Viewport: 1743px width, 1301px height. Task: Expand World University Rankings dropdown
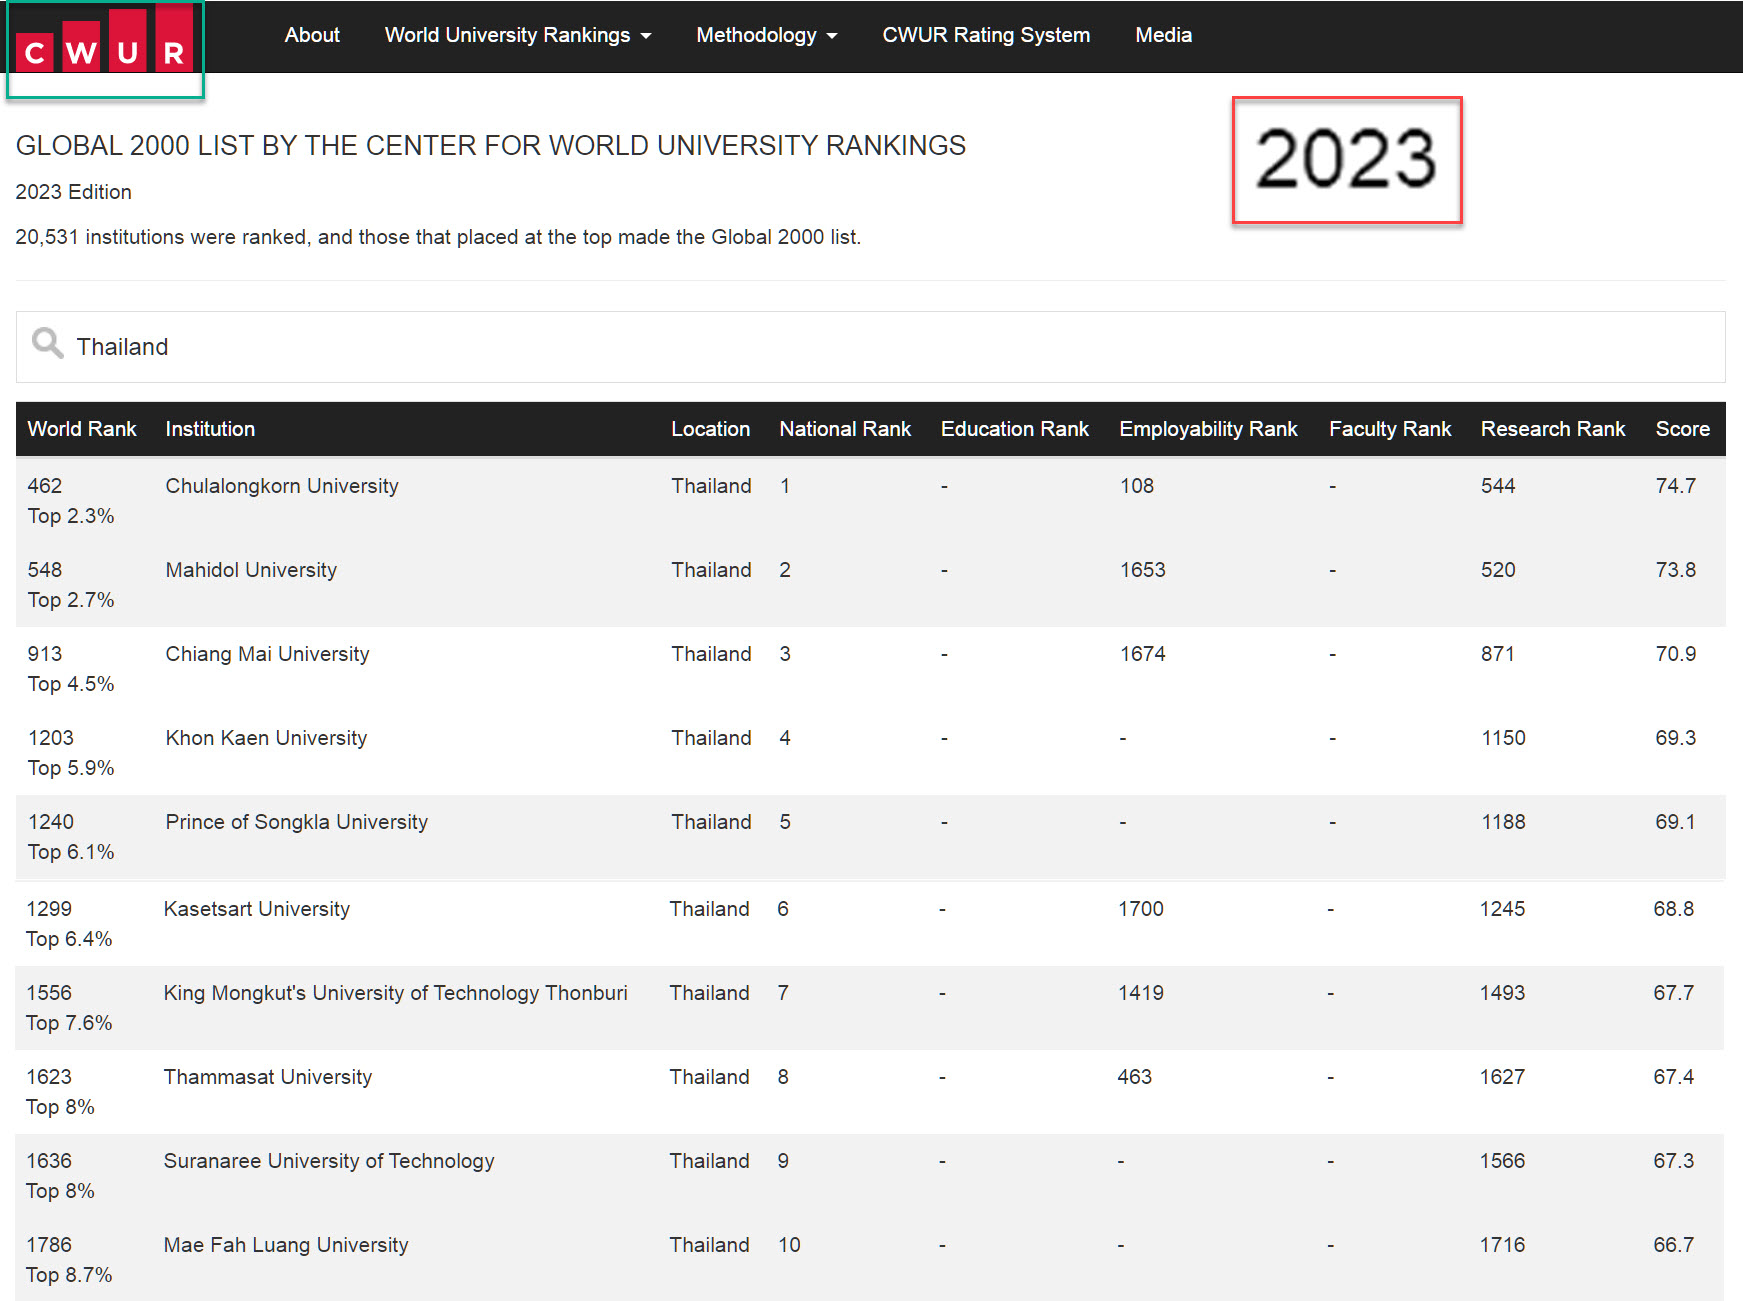[518, 35]
